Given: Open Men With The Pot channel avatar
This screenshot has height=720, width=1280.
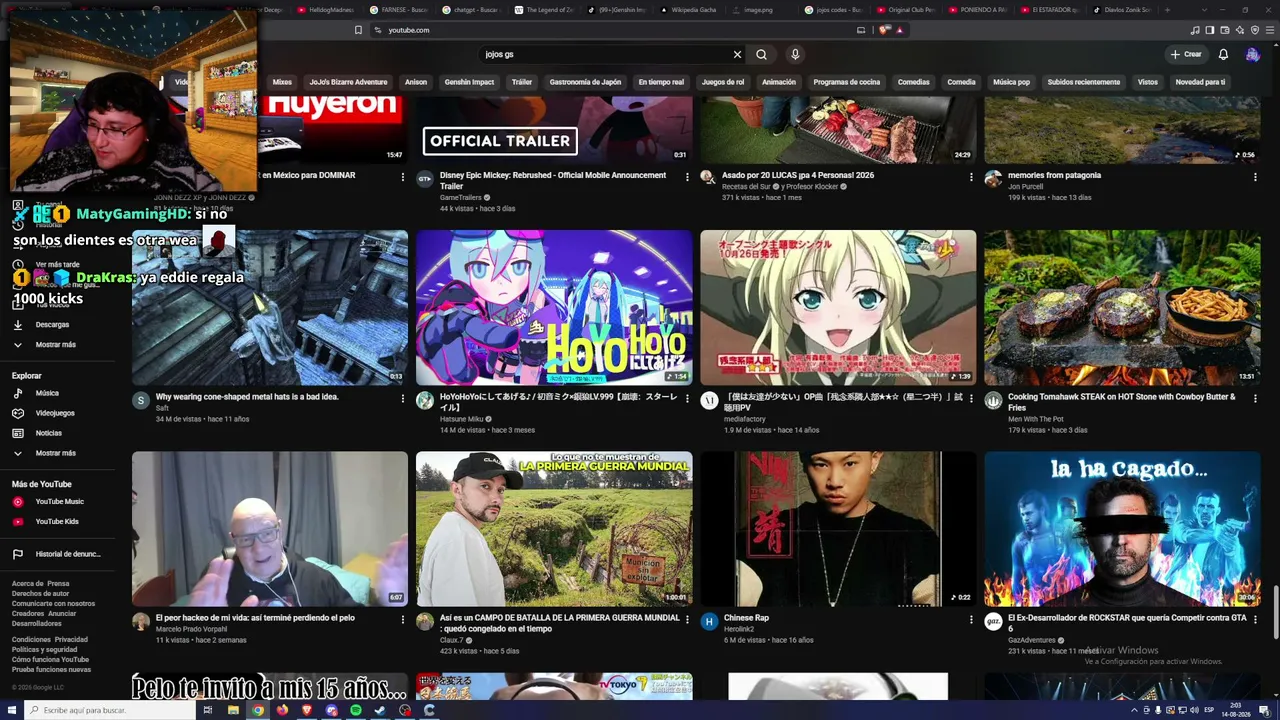Looking at the screenshot, I should click(x=993, y=401).
